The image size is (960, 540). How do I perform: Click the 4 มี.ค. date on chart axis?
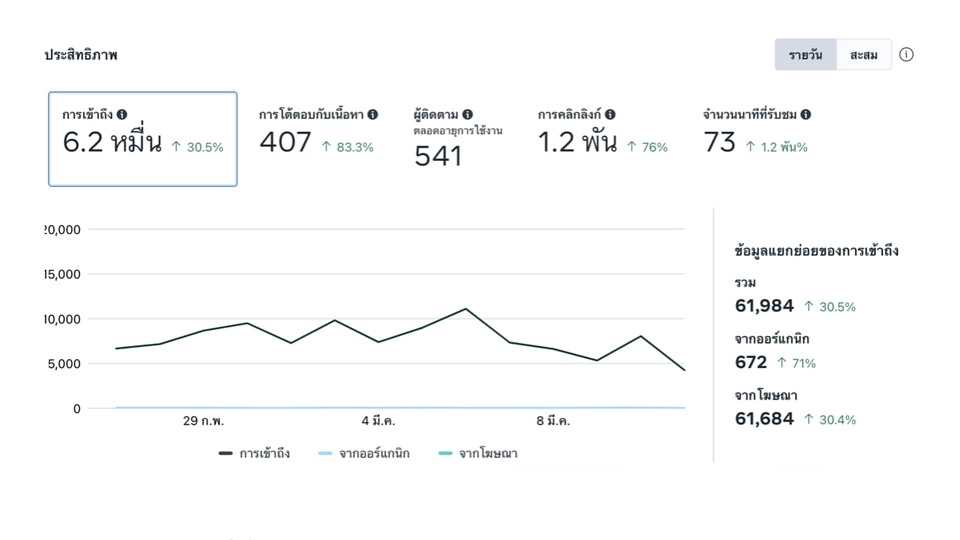pyautogui.click(x=378, y=421)
